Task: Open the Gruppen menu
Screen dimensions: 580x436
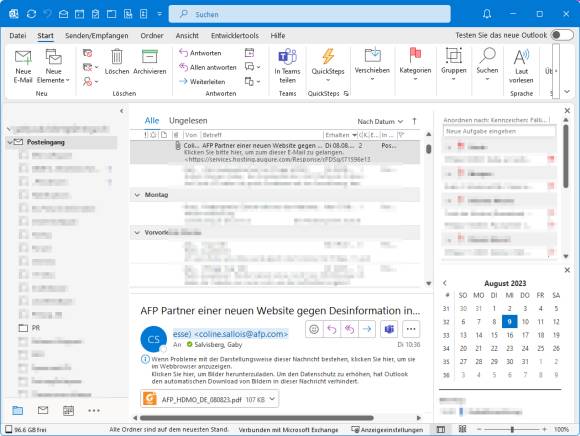Action: coord(453,65)
